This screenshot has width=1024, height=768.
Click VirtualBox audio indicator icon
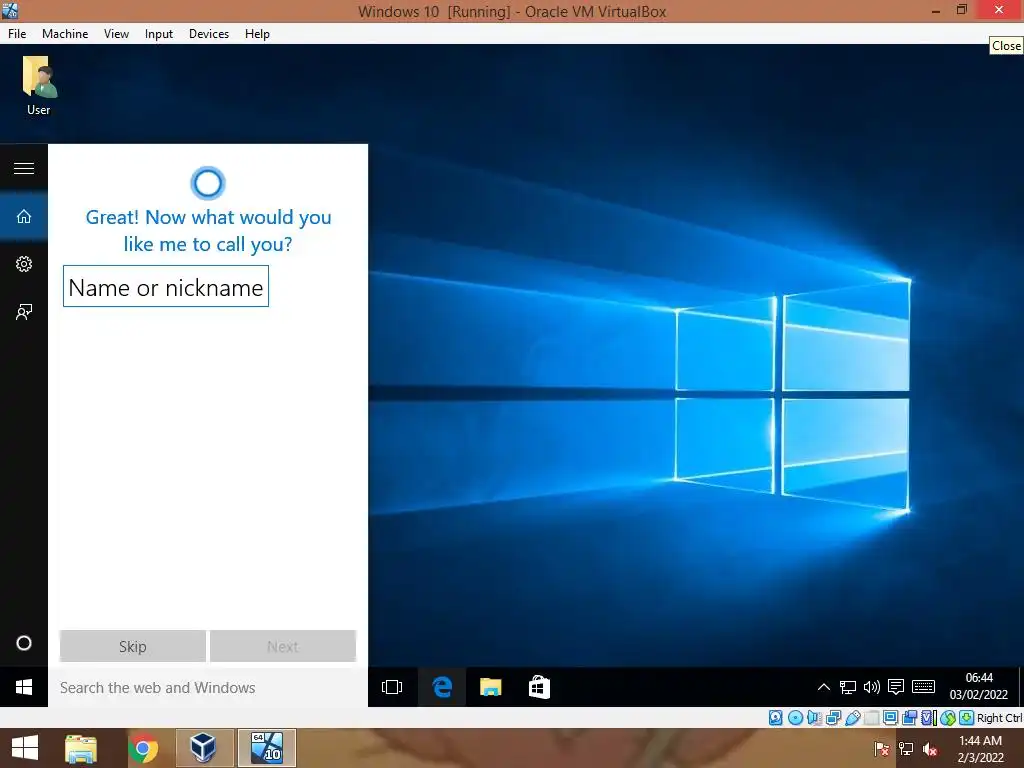tap(814, 718)
